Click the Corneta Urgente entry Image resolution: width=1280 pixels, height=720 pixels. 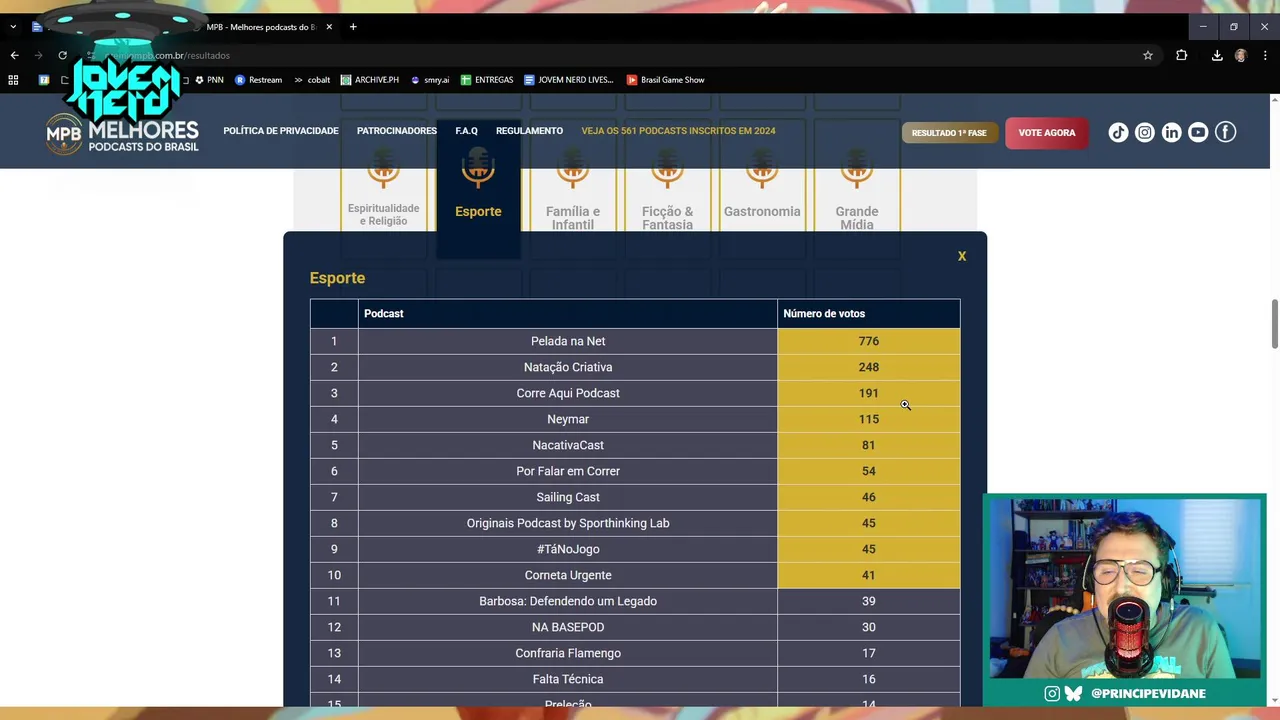568,575
